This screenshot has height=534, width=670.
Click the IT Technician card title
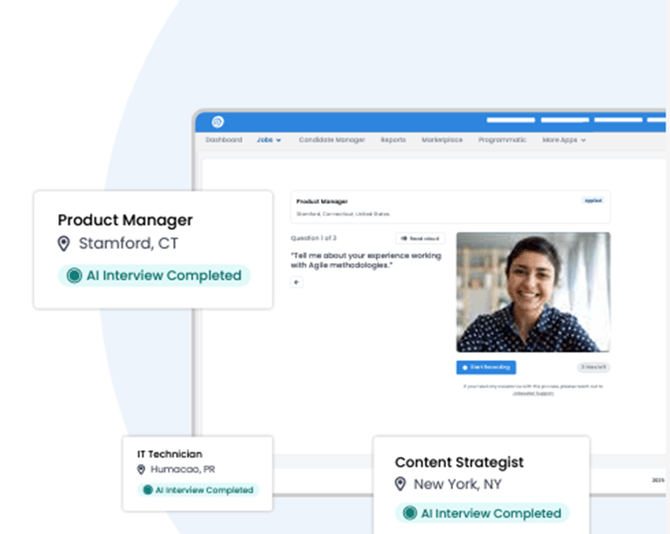170,454
